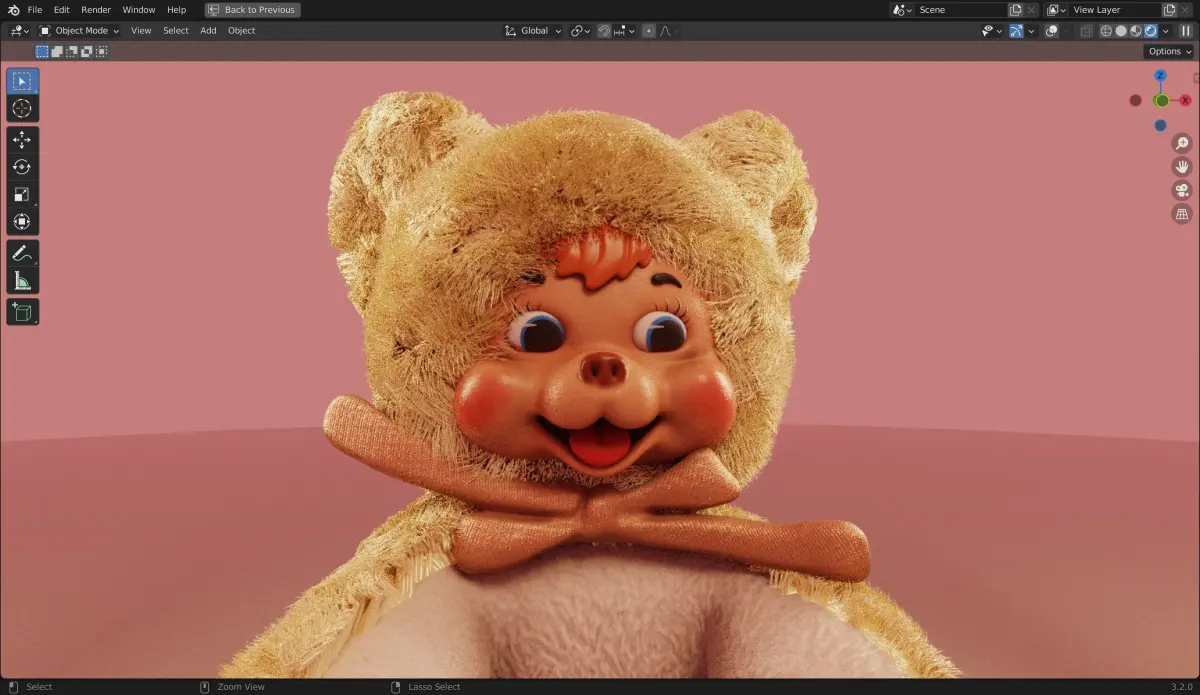This screenshot has height=695, width=1200.
Task: Set selection mode to intersect selection
Action: (x=101, y=51)
